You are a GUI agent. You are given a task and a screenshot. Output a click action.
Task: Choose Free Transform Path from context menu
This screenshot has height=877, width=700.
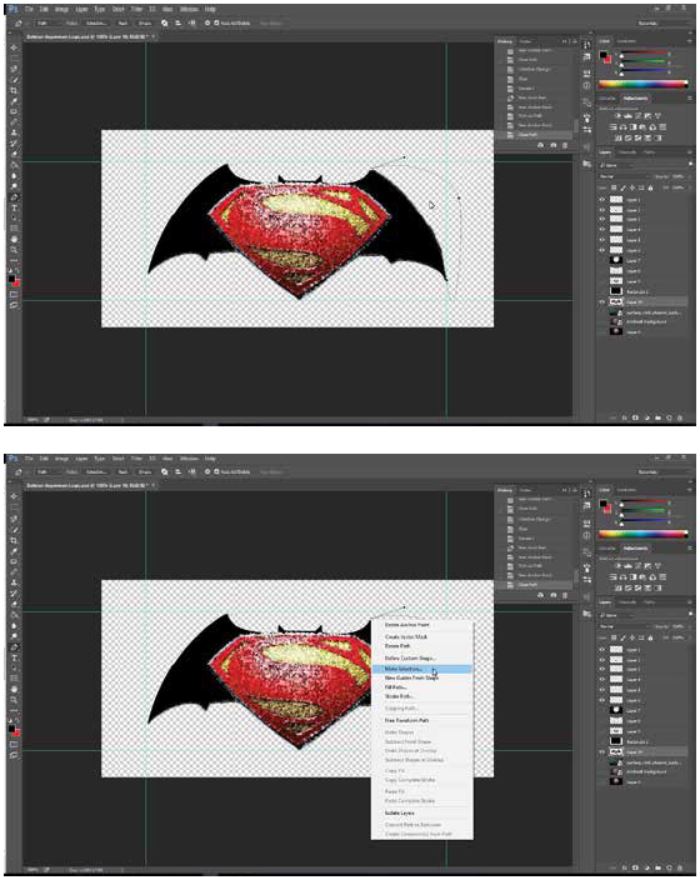coord(422,720)
